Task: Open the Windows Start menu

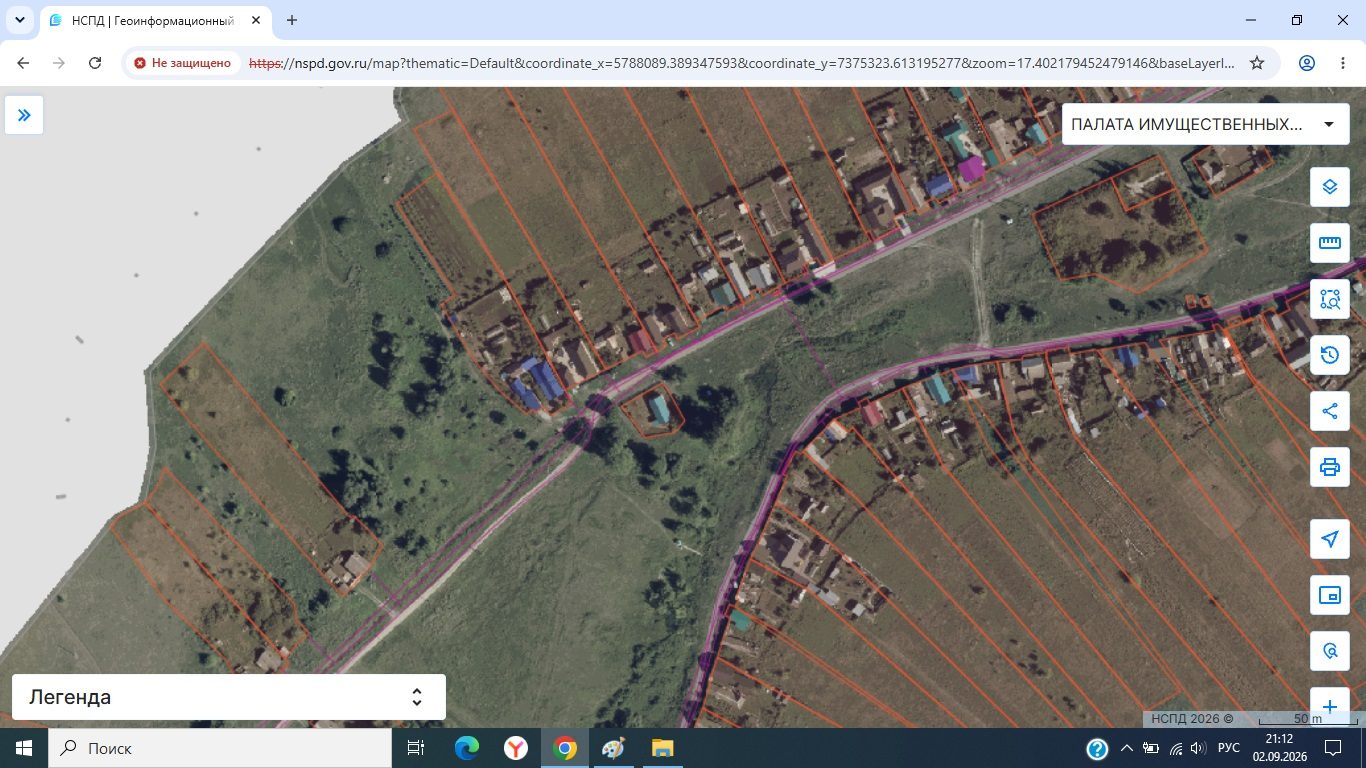Action: 24,748
